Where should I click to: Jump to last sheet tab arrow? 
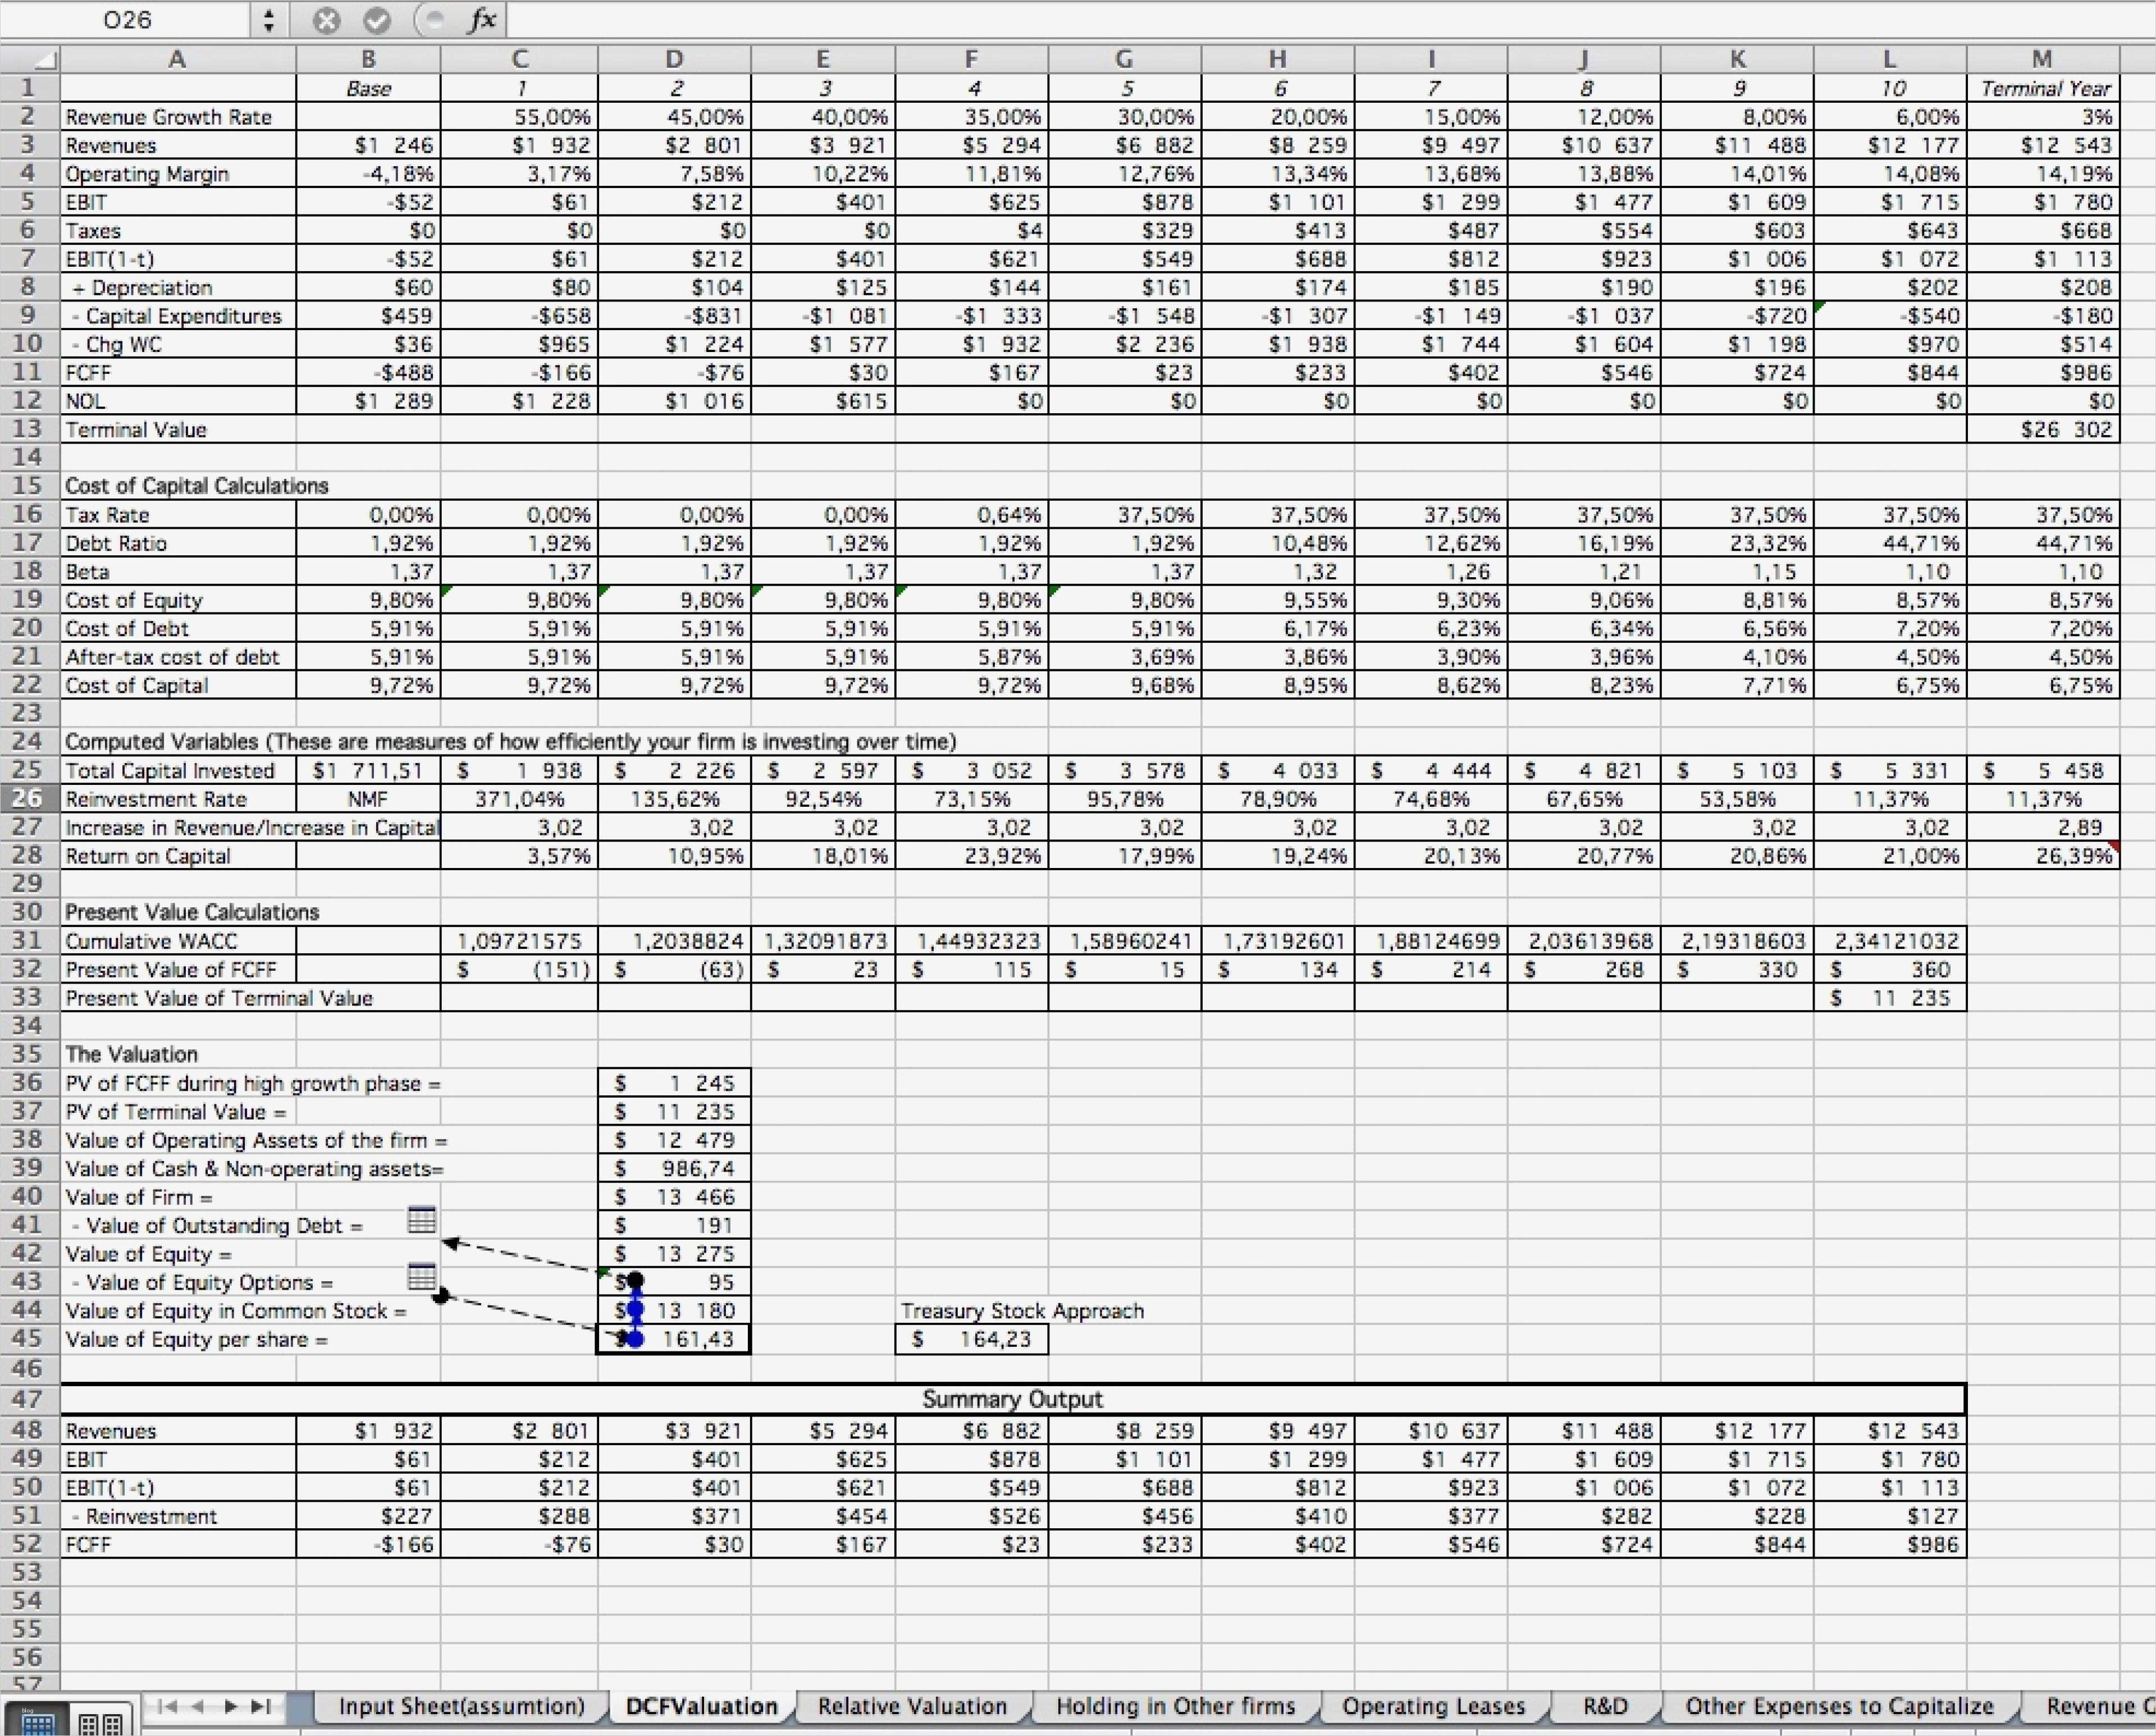(x=261, y=1706)
